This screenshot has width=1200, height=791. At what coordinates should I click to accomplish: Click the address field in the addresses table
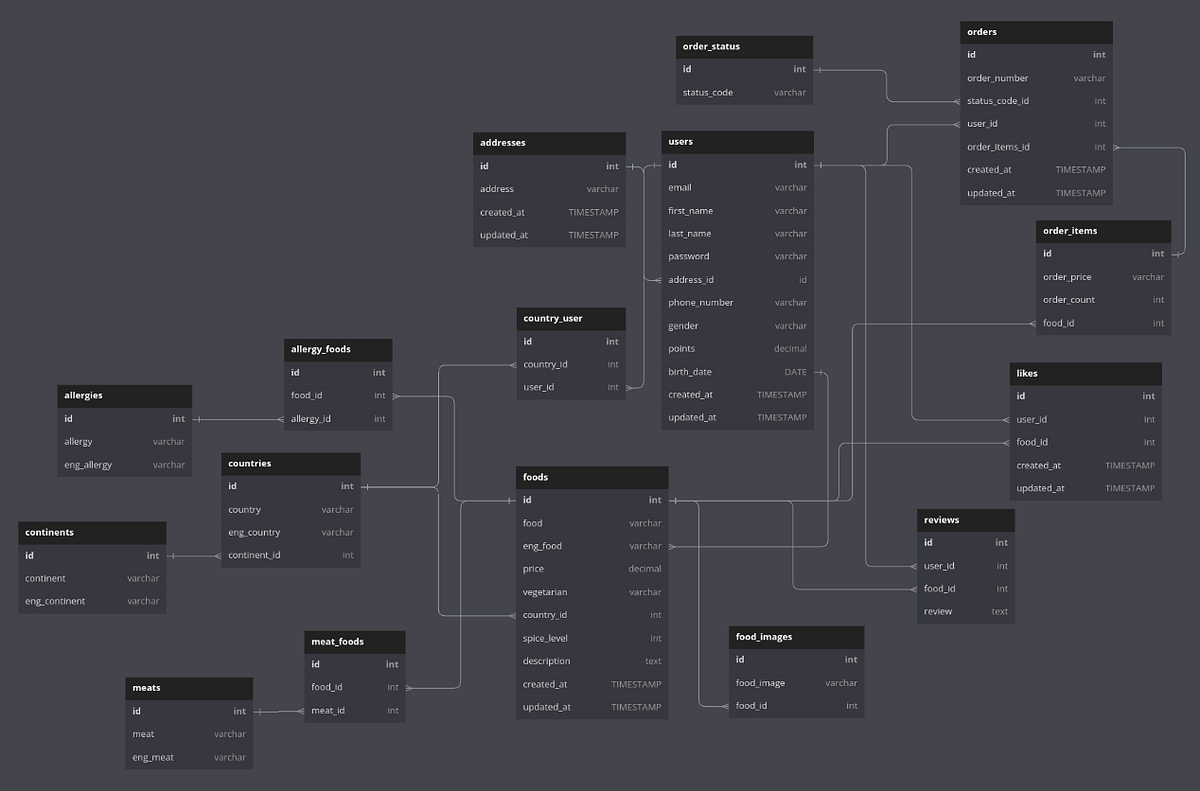click(549, 188)
